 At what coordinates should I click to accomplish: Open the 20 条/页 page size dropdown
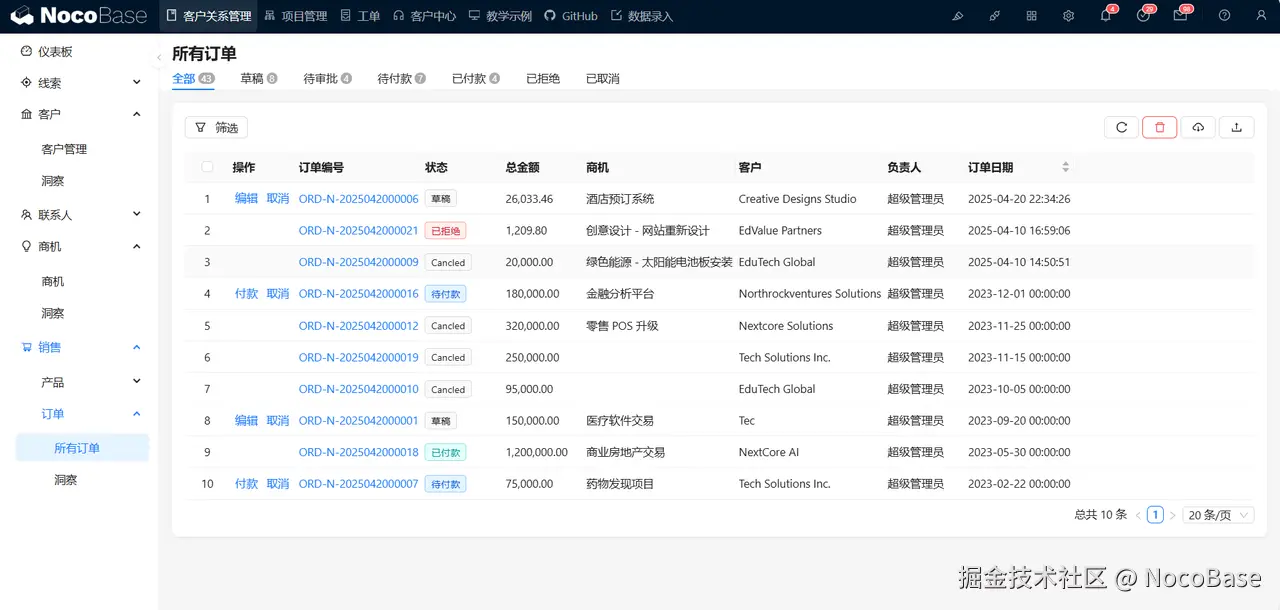1218,515
